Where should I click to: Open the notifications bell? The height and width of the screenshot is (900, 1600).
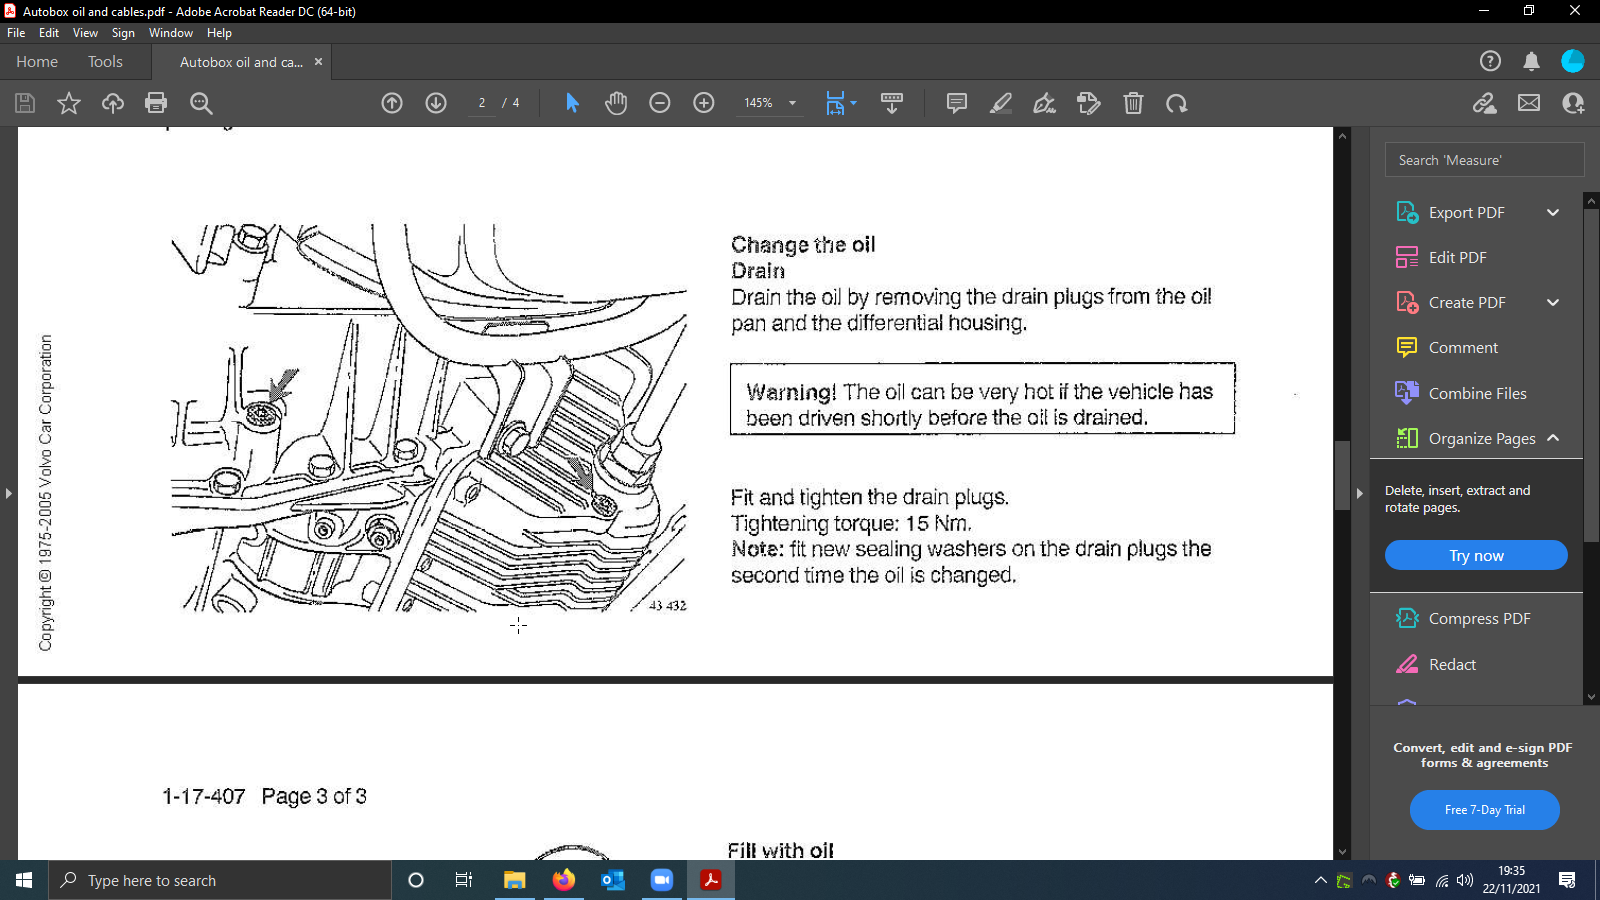click(x=1531, y=61)
